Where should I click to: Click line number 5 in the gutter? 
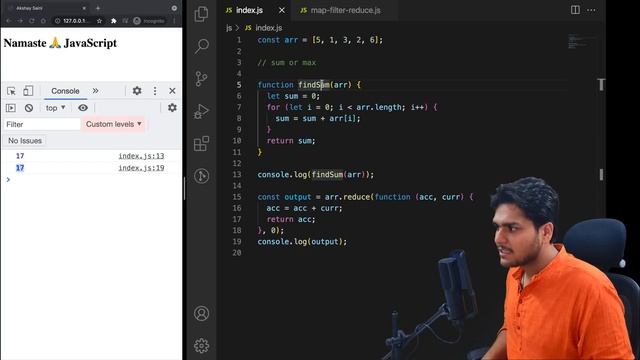click(239, 84)
